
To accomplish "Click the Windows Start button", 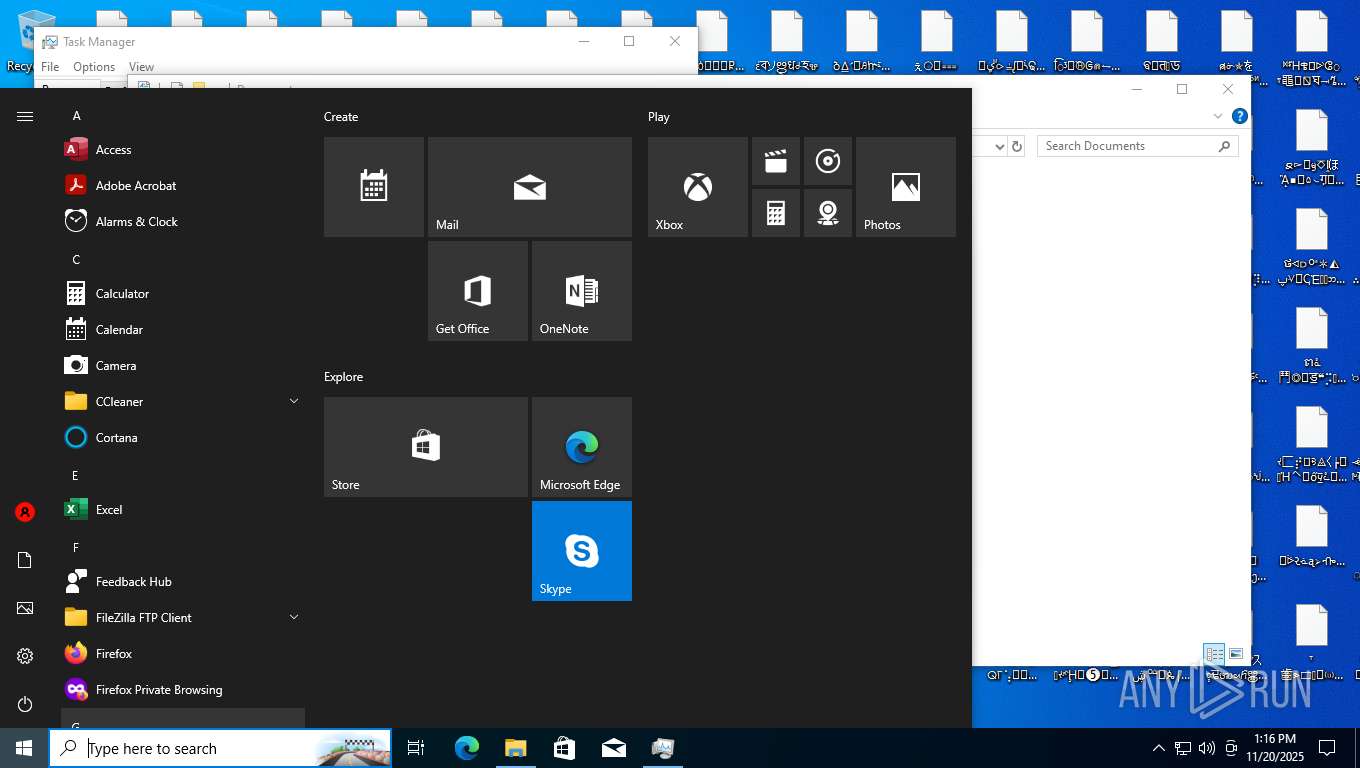I will pos(24,748).
